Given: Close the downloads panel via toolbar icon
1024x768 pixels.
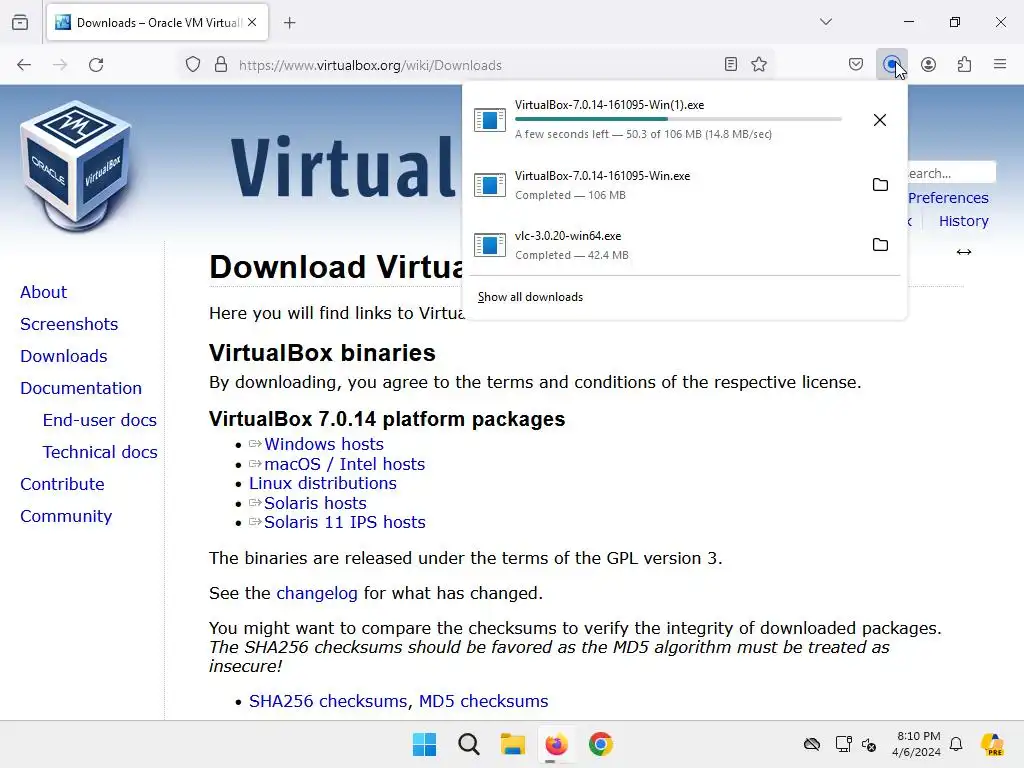Looking at the screenshot, I should [x=891, y=64].
